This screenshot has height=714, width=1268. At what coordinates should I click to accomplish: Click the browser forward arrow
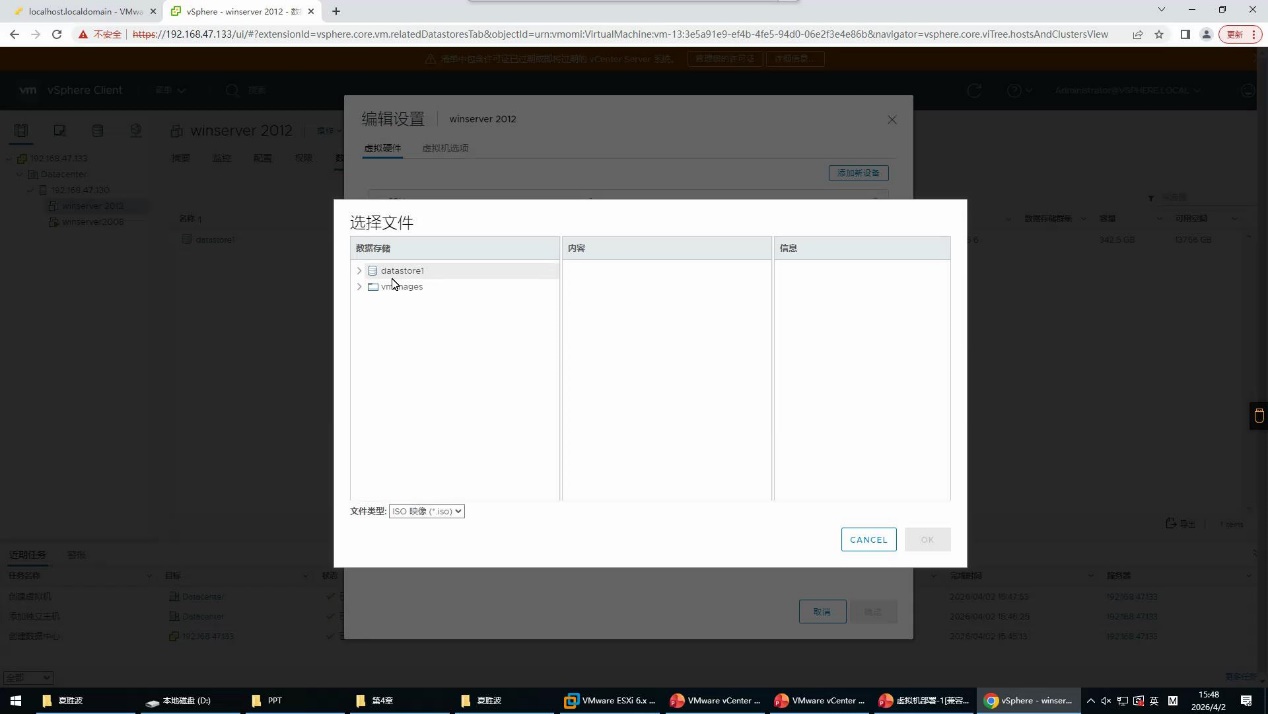[35, 34]
